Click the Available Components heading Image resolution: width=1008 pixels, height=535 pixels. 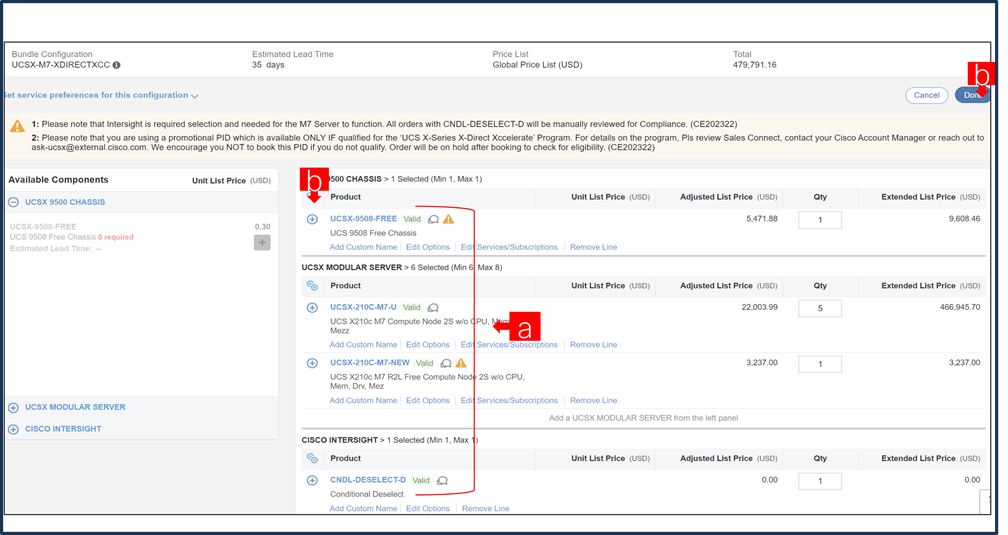(58, 180)
